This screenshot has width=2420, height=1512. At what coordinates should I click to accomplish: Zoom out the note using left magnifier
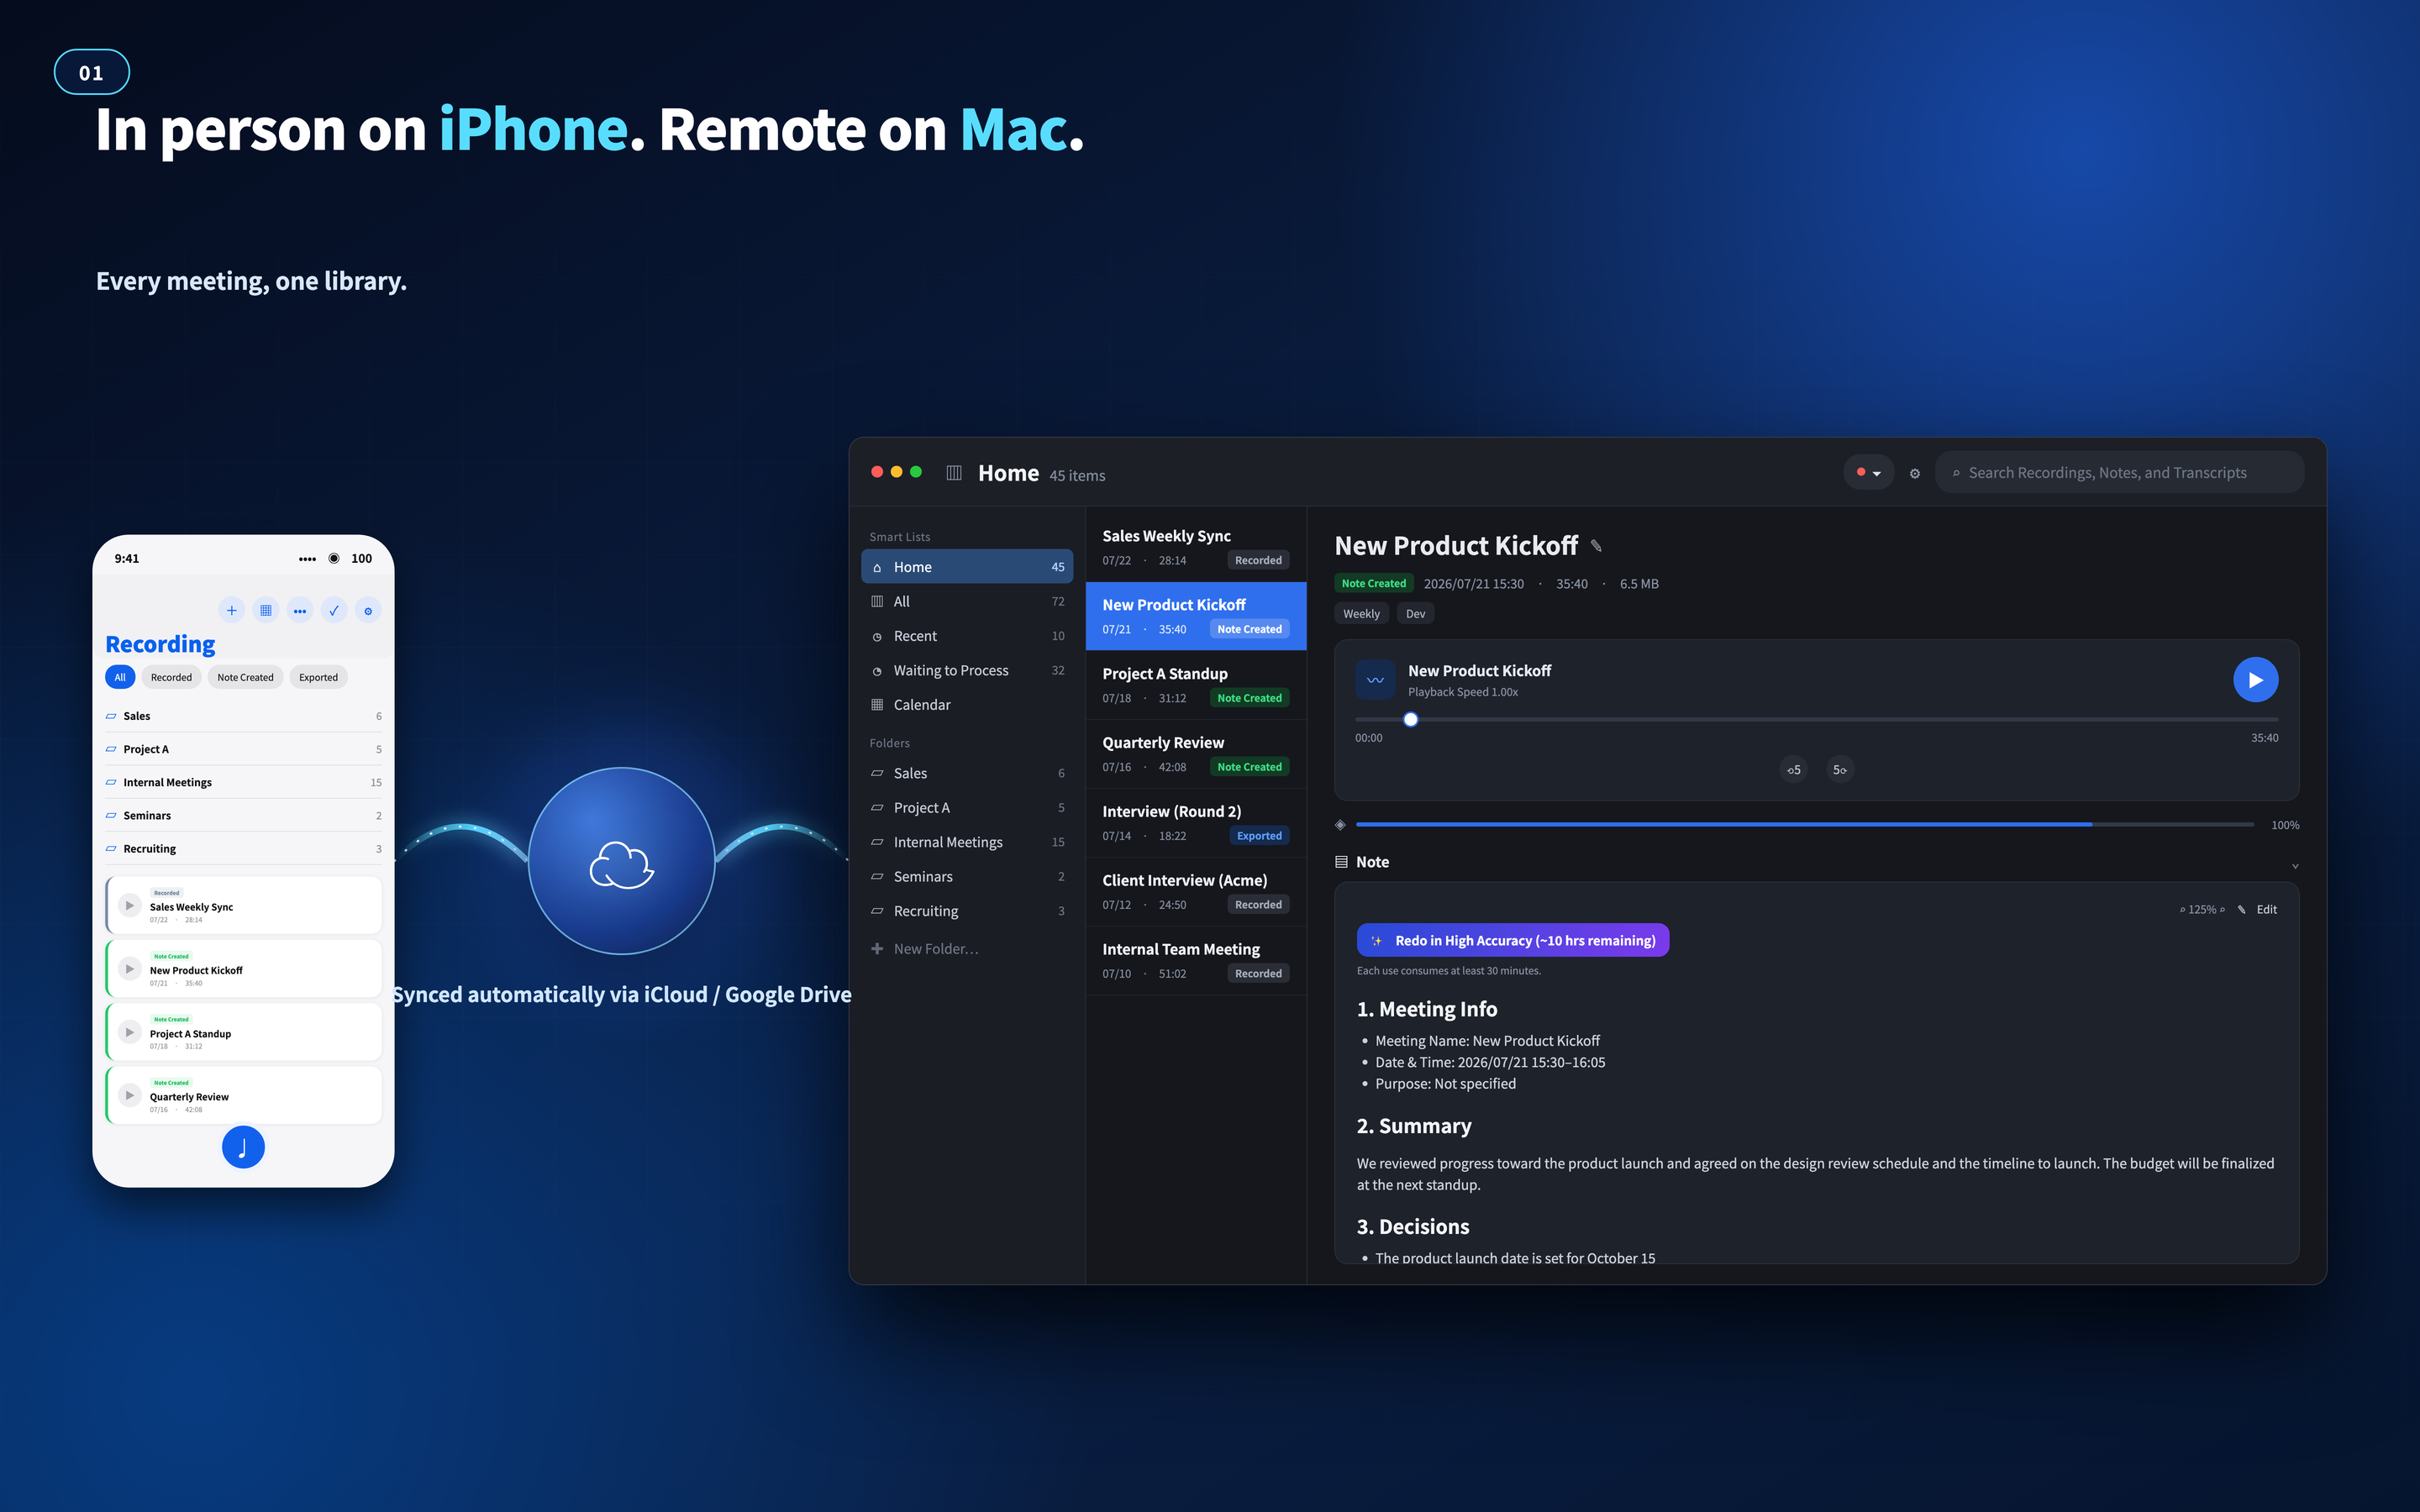pos(2183,910)
